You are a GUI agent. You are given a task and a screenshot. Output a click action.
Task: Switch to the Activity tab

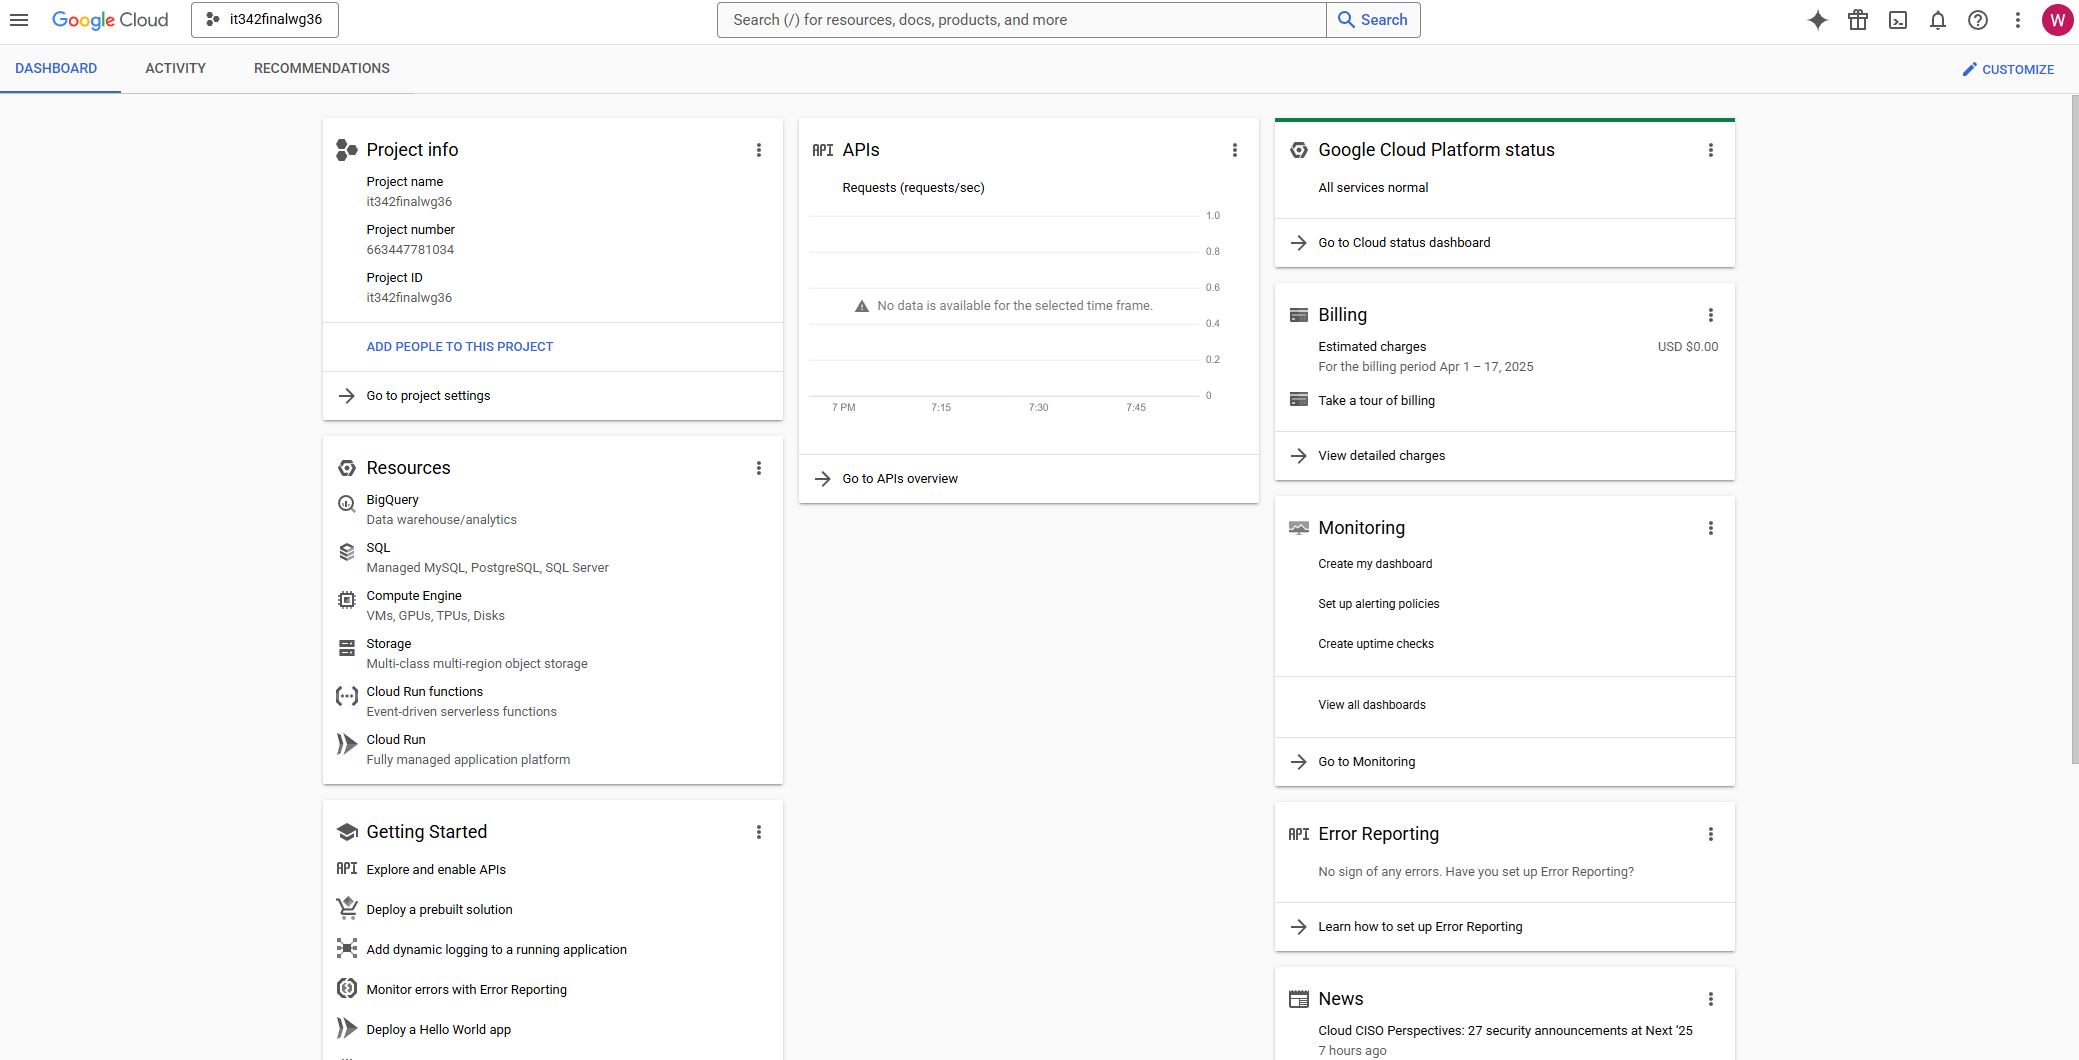pos(175,69)
